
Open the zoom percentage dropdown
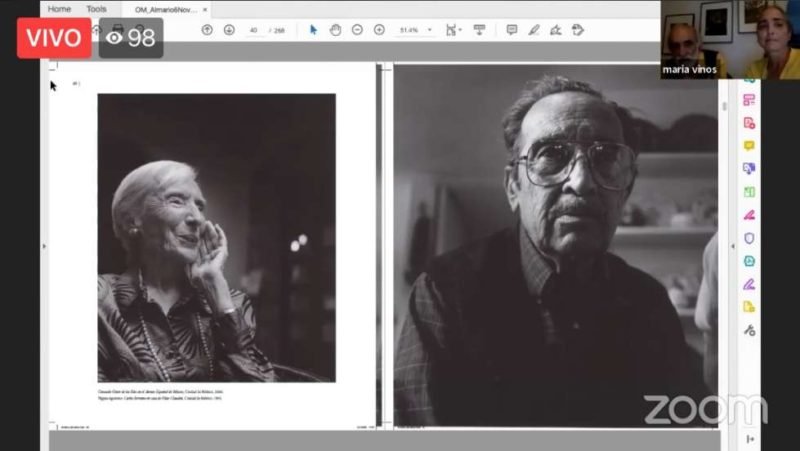430,30
